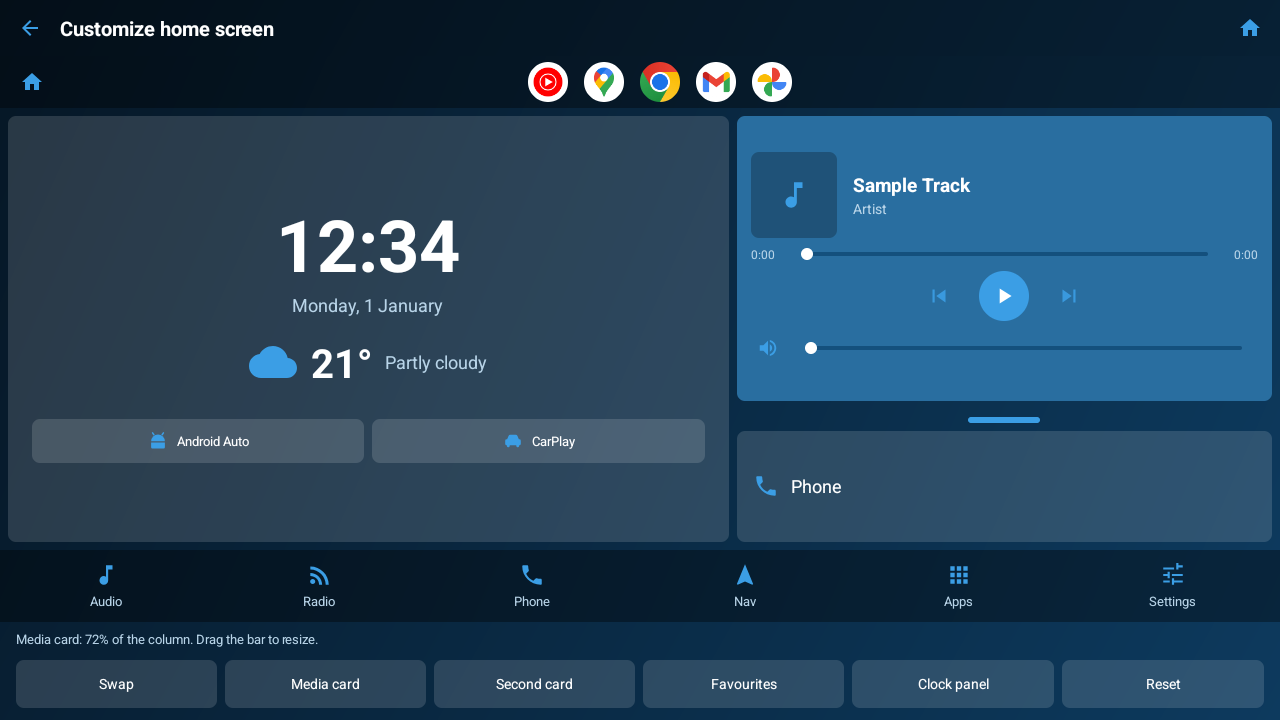This screenshot has height=720, width=1280.
Task: Click the Customize home screen title
Action: click(167, 29)
